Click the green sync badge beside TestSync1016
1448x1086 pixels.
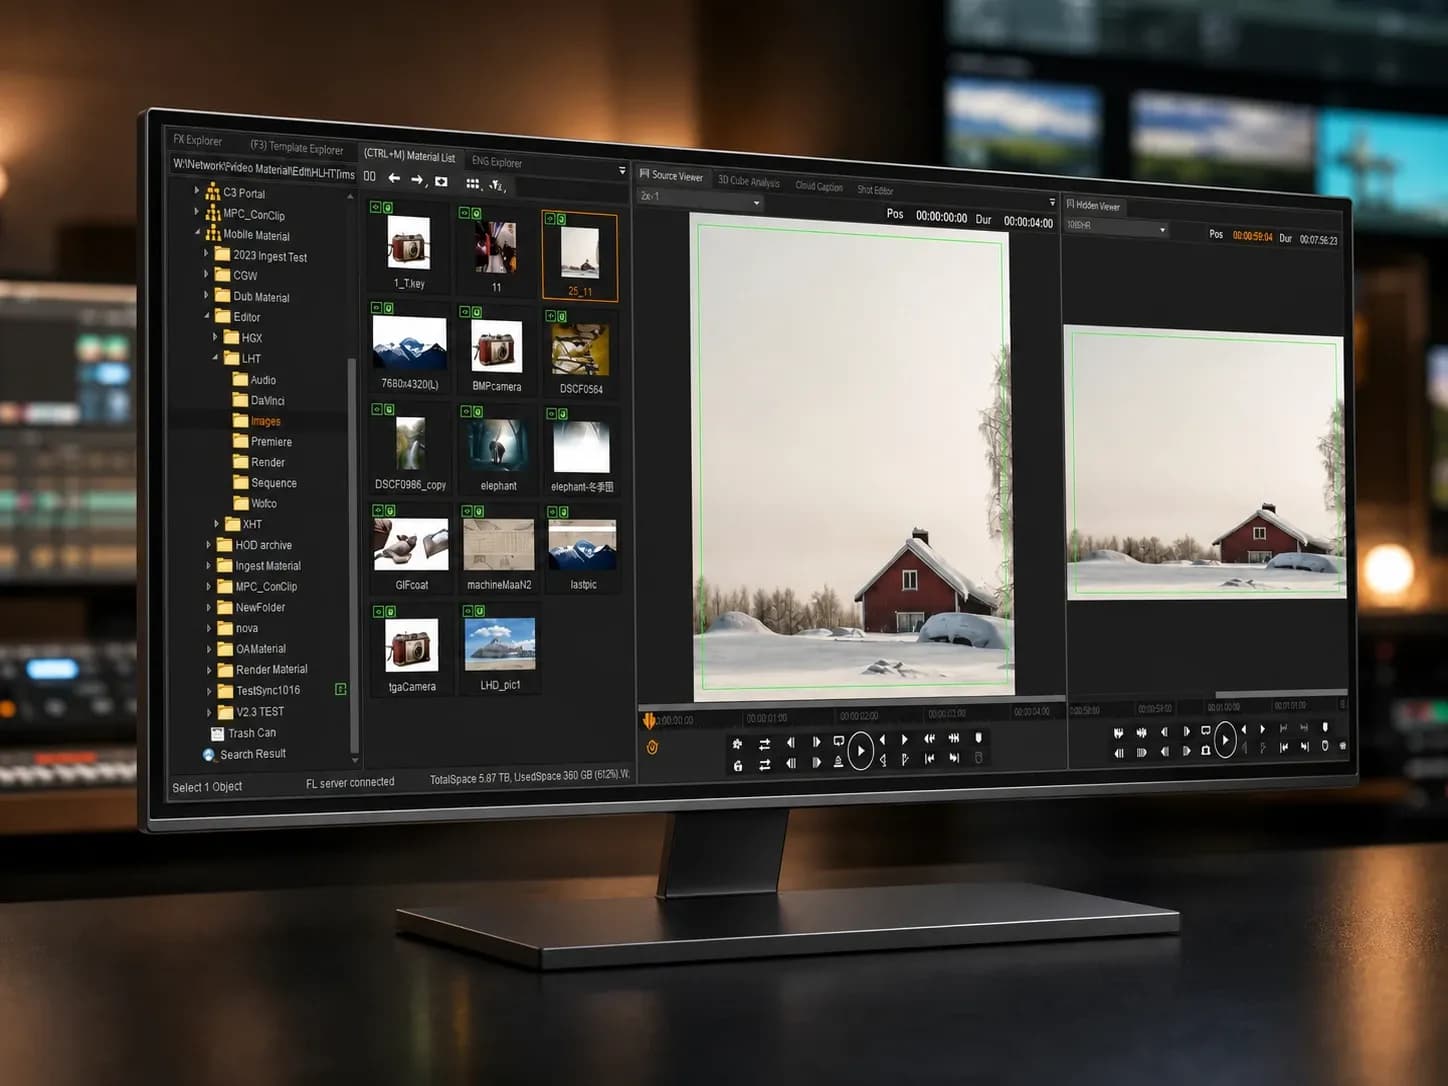[341, 689]
